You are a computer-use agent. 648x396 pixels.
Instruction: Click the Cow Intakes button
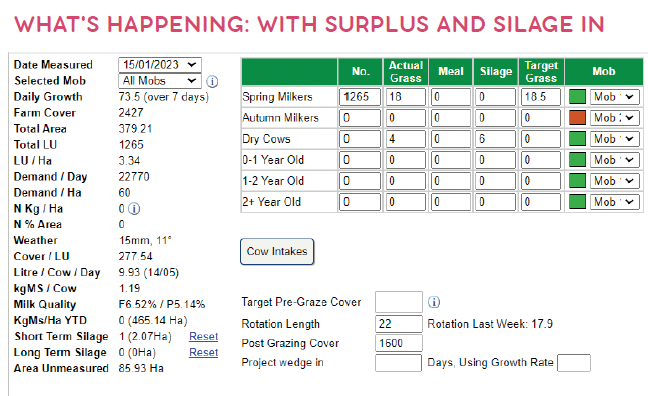277,251
